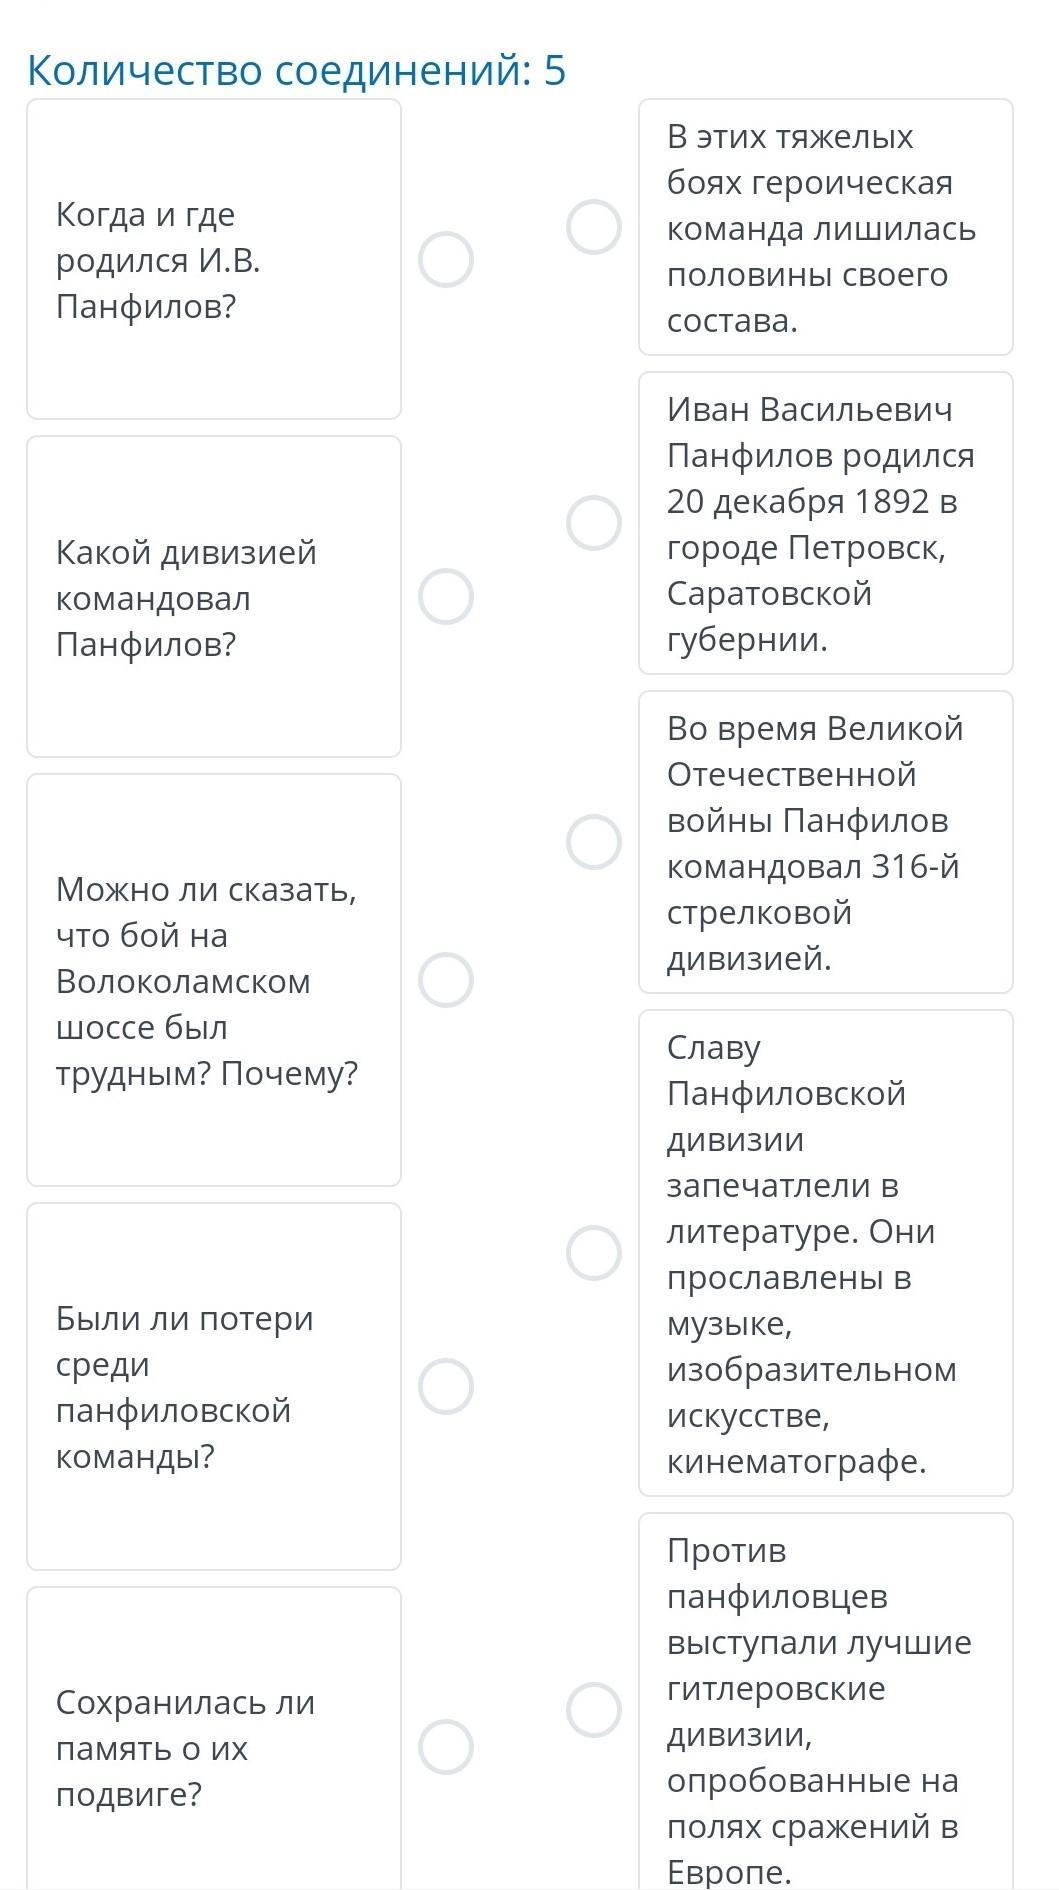Select connector for 'Против панфиловцев выступали' answer
The image size is (1059, 1890).
pos(594,1710)
